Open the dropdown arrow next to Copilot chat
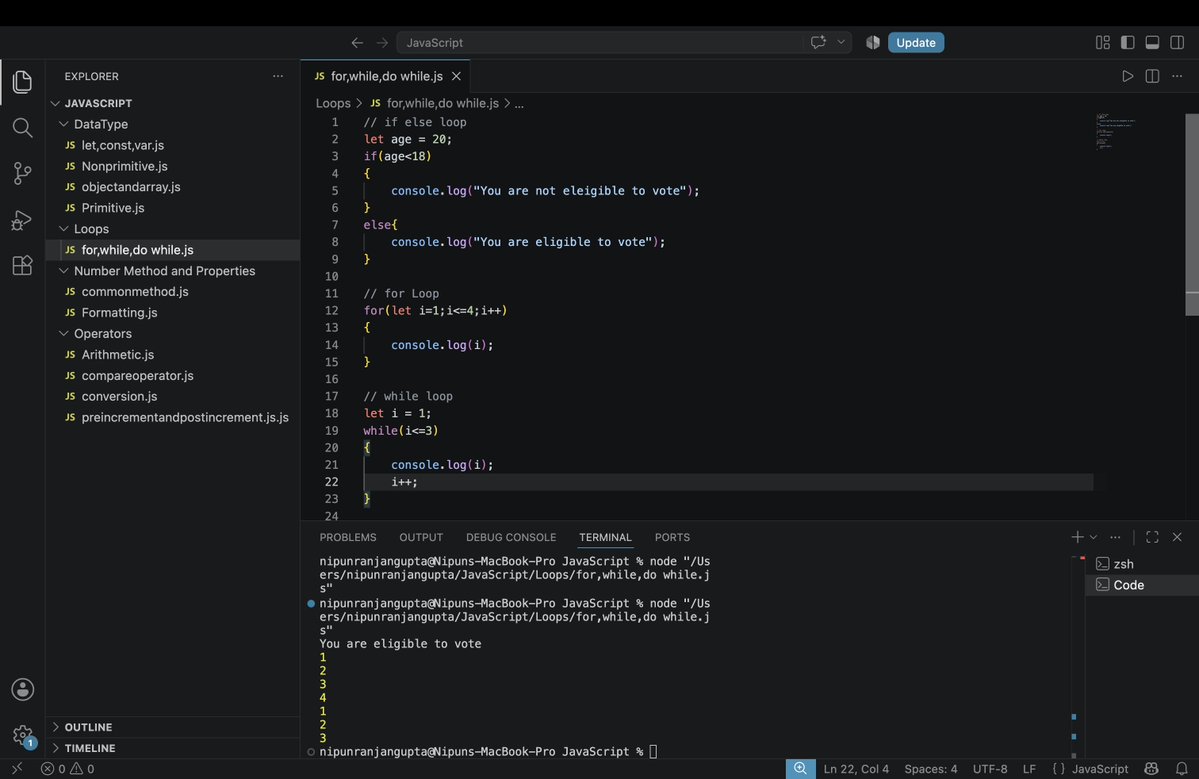The width and height of the screenshot is (1199, 779). (x=841, y=43)
